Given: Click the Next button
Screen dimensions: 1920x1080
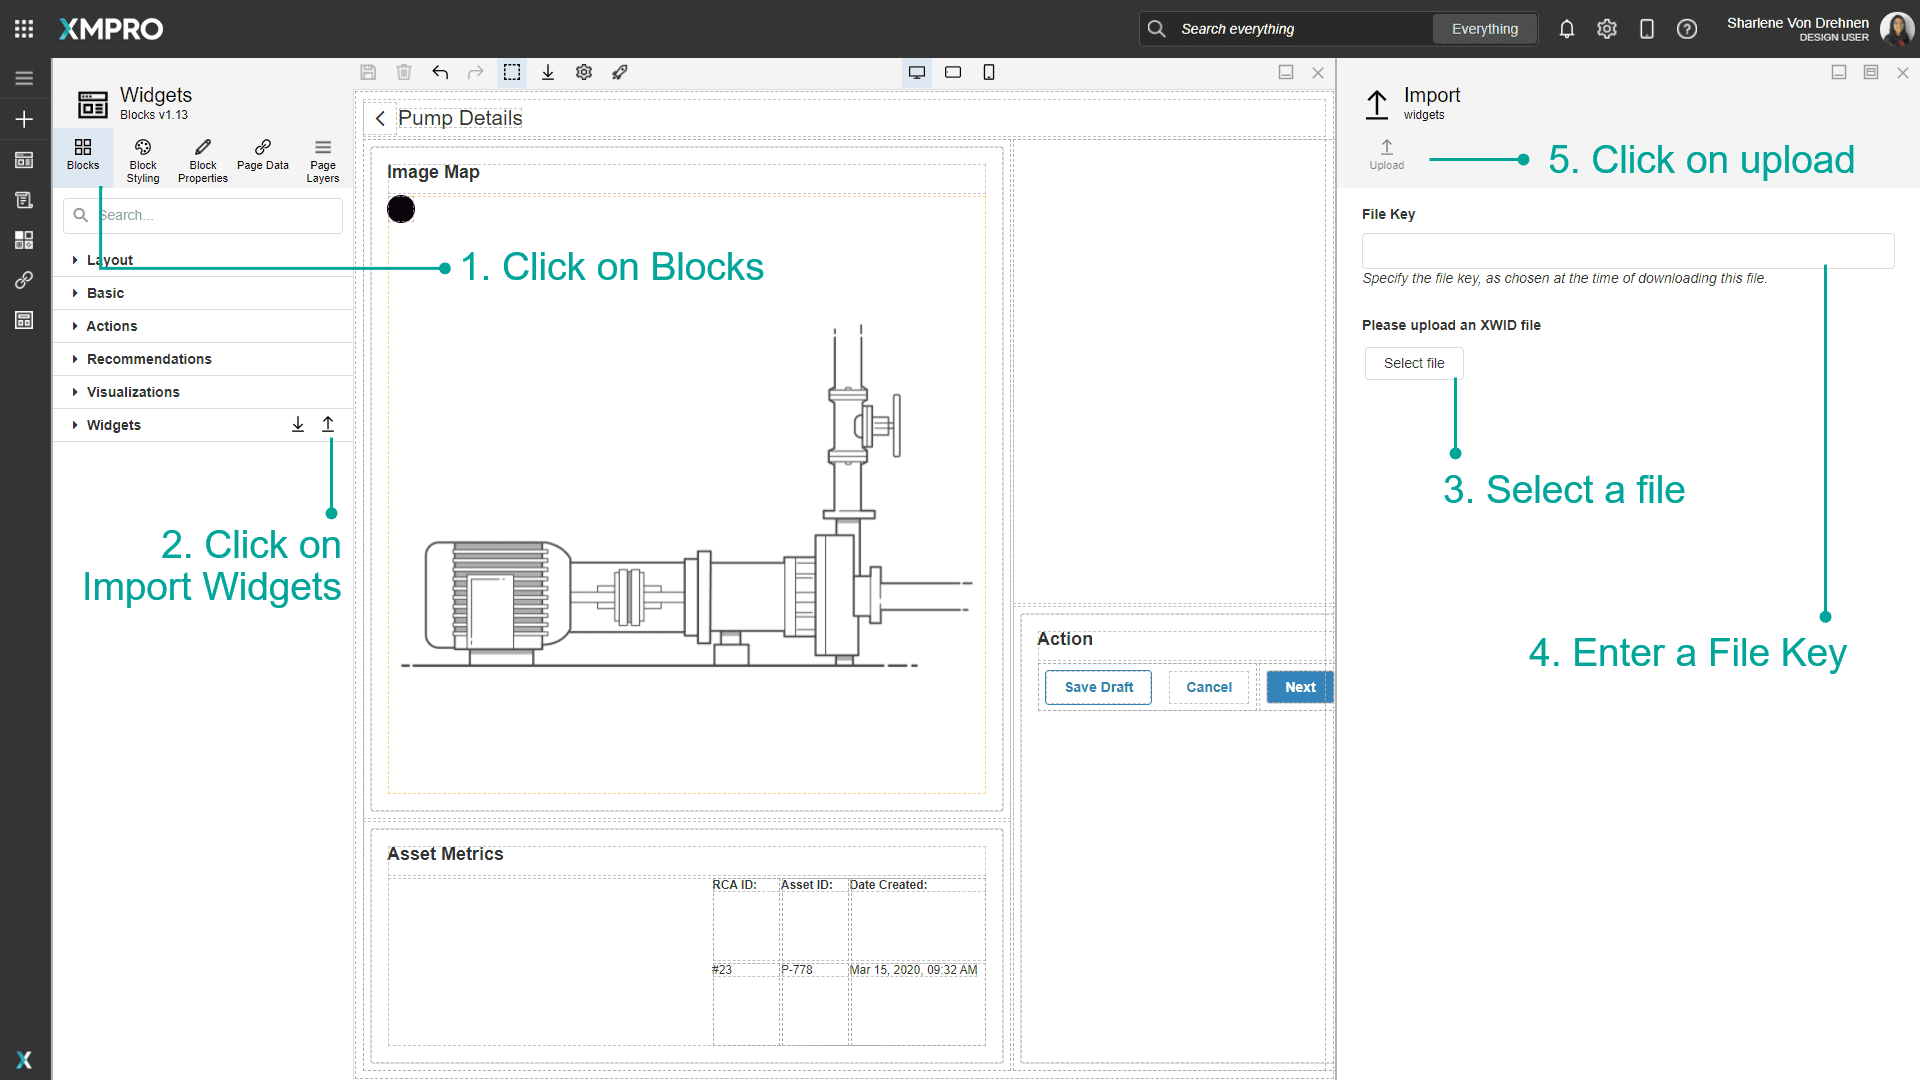Looking at the screenshot, I should click(x=1300, y=687).
